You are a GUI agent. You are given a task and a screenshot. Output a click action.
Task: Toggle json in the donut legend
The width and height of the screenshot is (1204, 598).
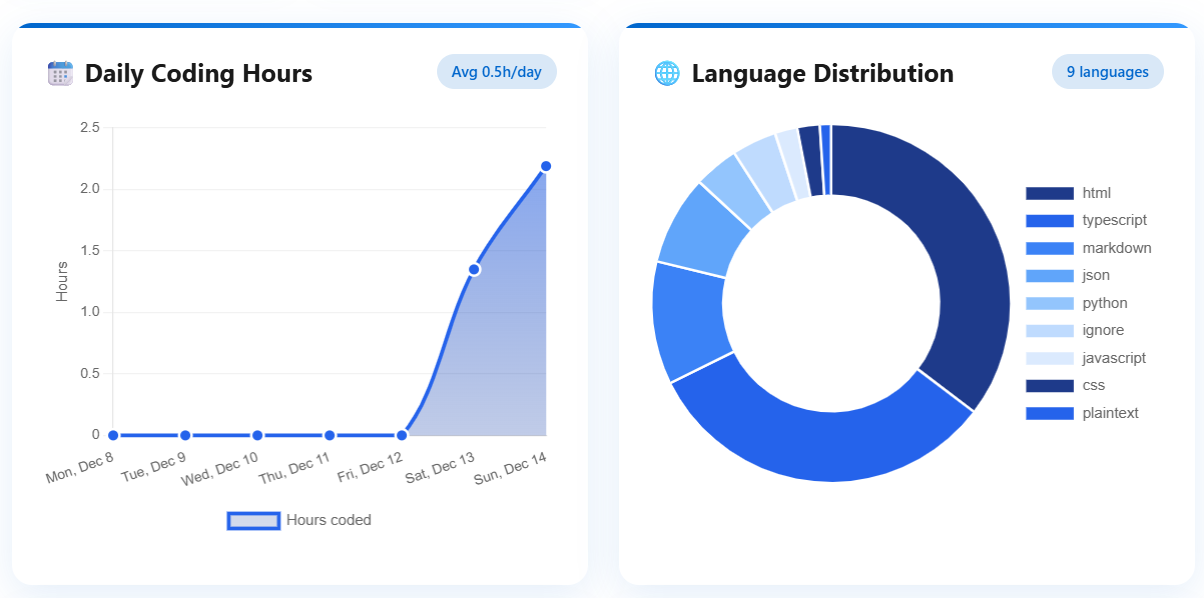[1068, 275]
